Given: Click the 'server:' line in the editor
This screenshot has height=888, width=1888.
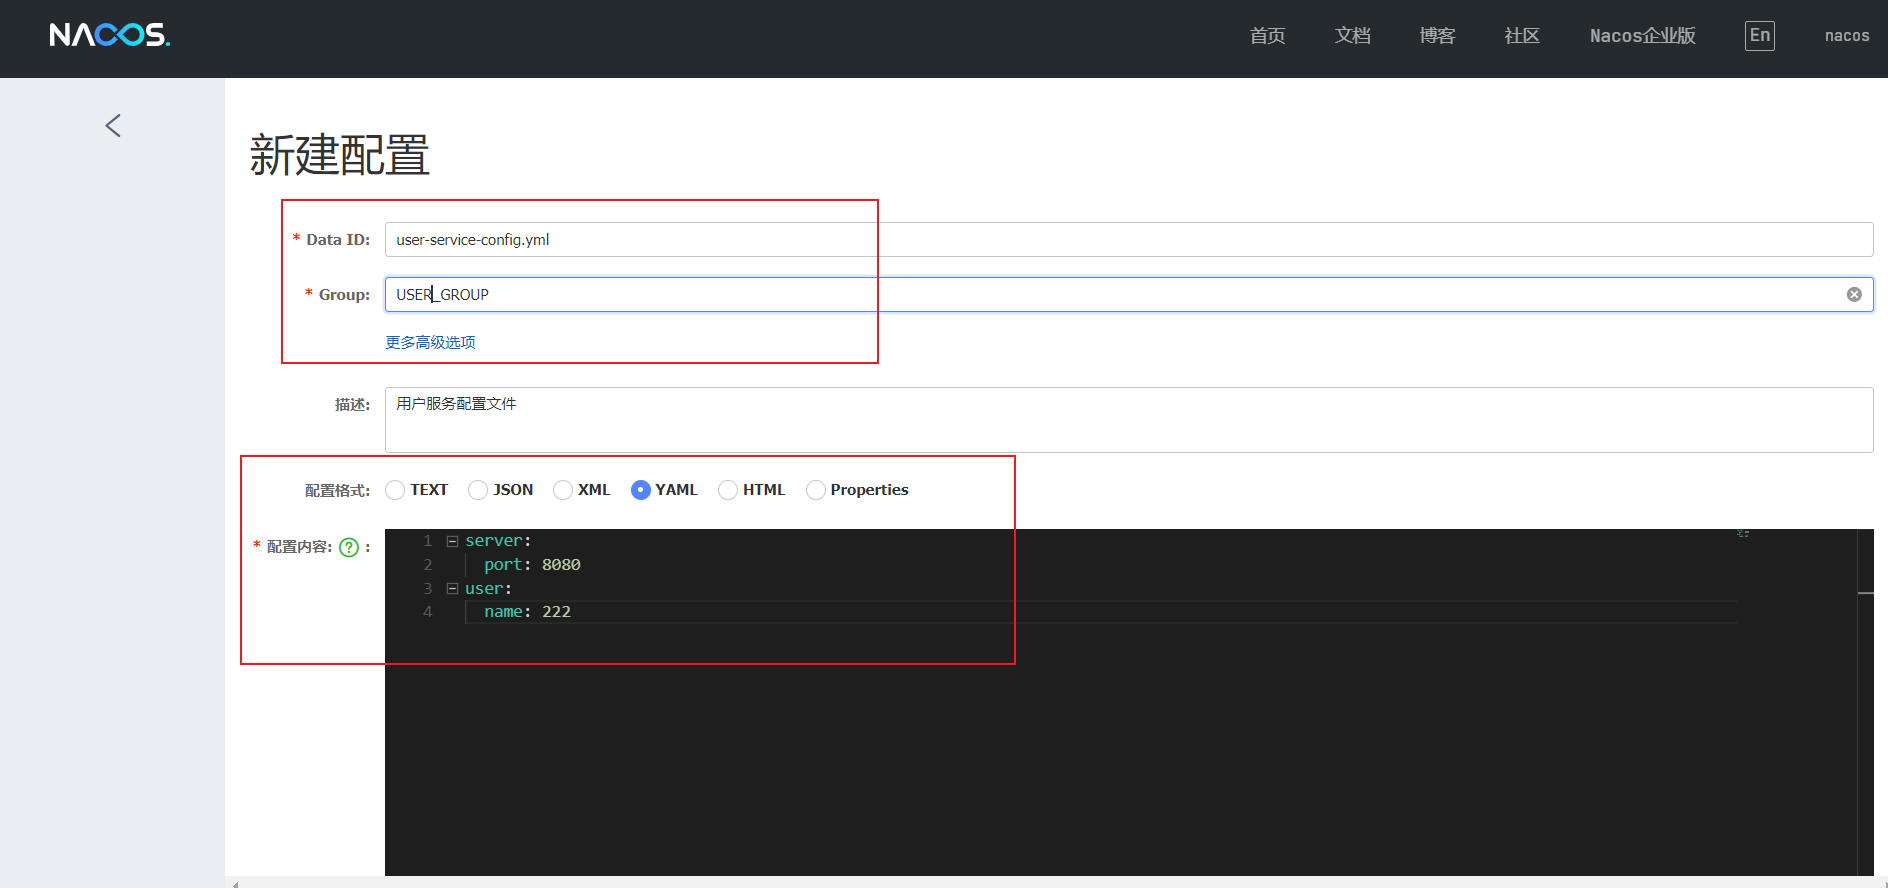Looking at the screenshot, I should 498,541.
